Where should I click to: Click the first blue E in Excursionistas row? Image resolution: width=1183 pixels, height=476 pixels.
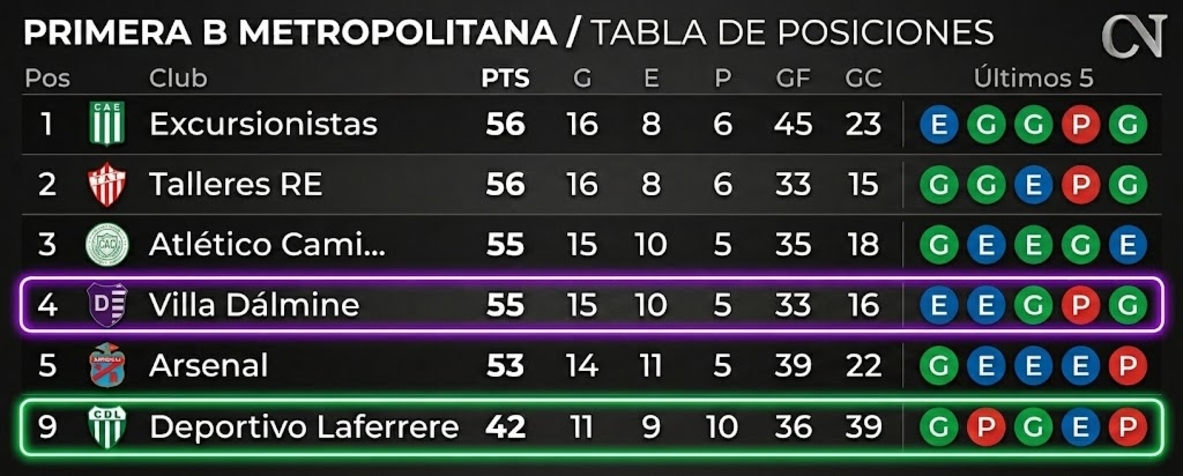[939, 124]
